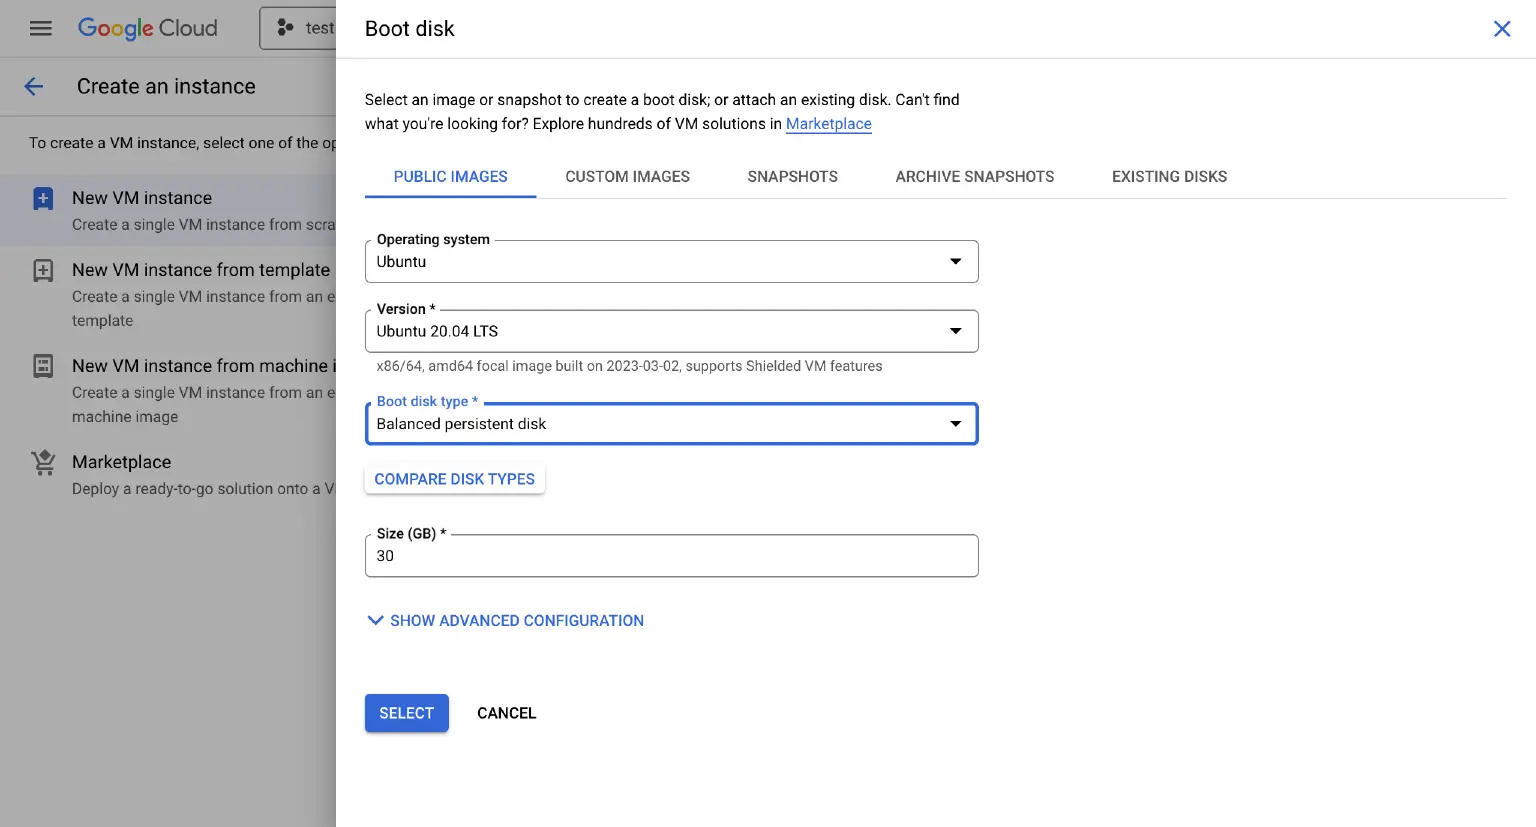The width and height of the screenshot is (1536, 827).
Task: Click the Size (GB) input field
Action: [671, 556]
